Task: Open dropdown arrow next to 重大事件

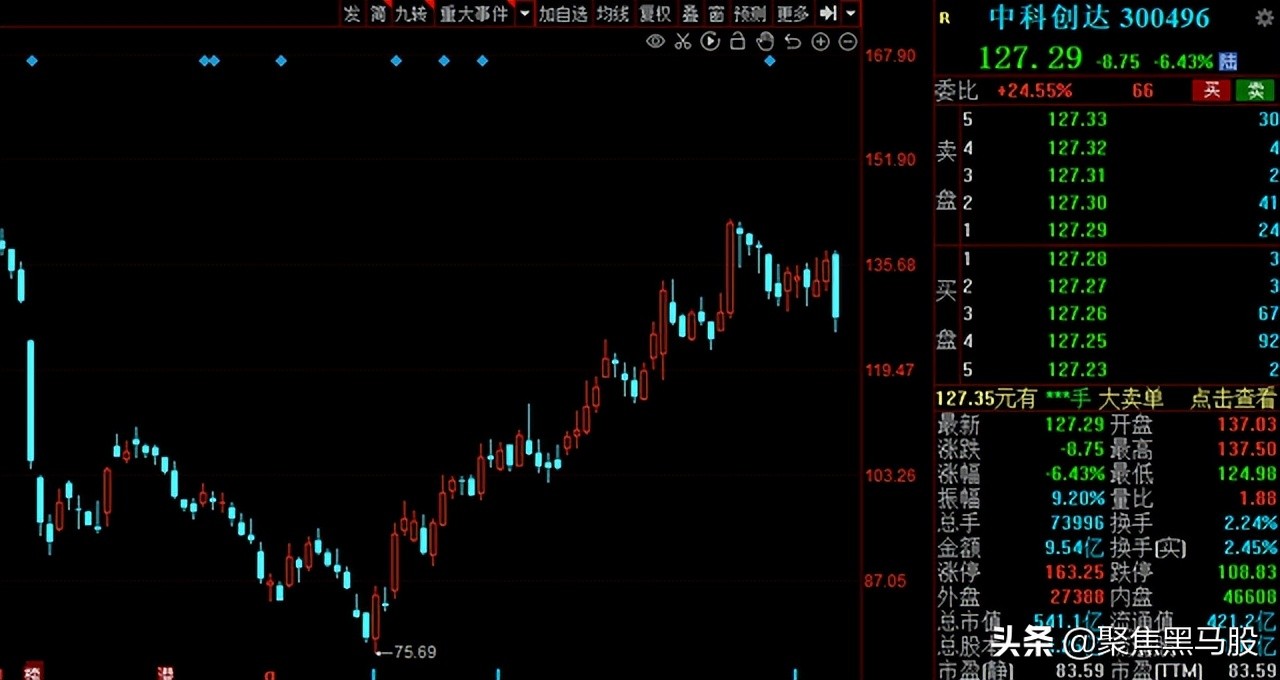Action: click(525, 13)
